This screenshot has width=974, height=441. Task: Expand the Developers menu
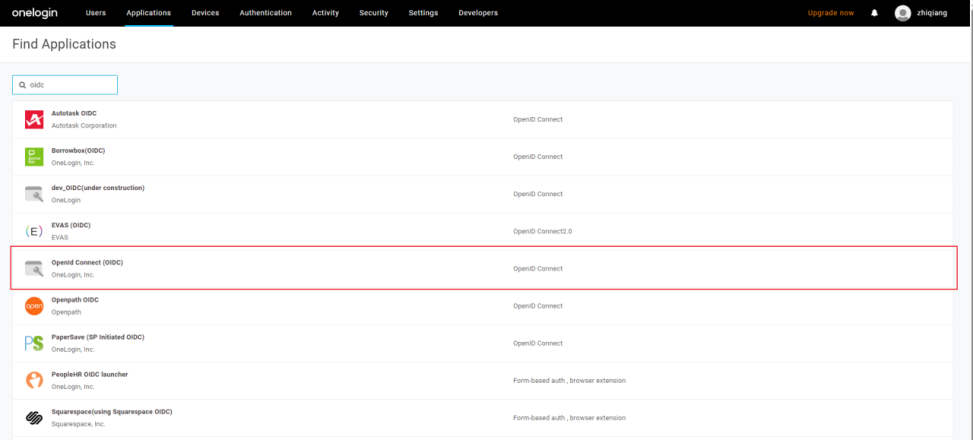coord(478,13)
